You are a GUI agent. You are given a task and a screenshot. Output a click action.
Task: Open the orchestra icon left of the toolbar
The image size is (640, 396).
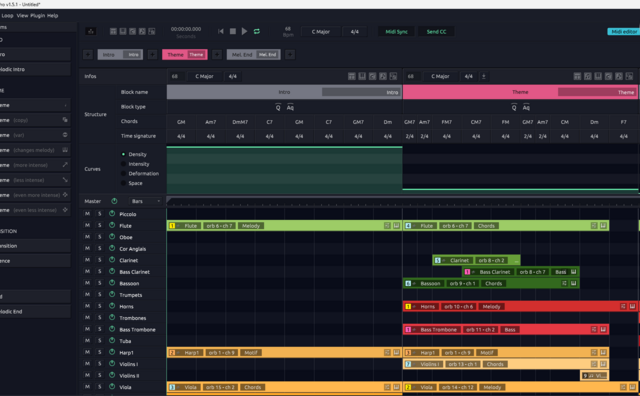pos(91,31)
